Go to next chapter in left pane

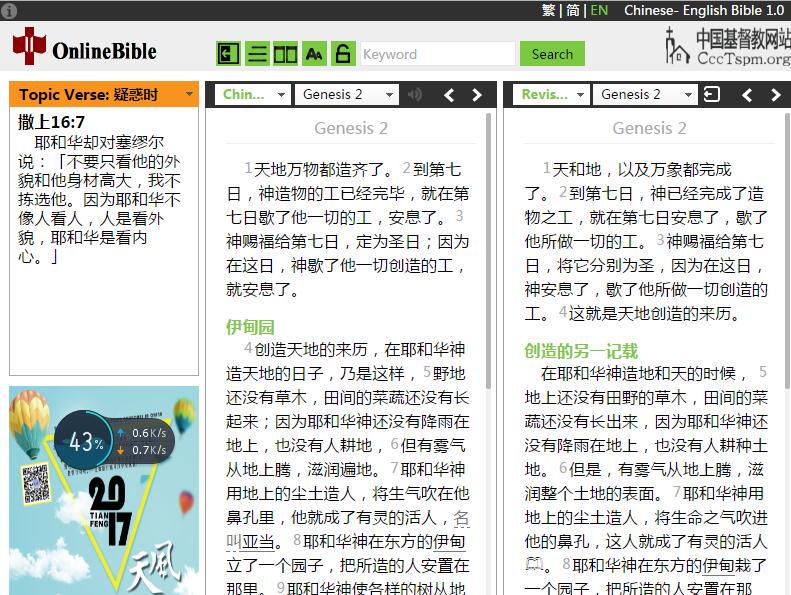click(477, 94)
